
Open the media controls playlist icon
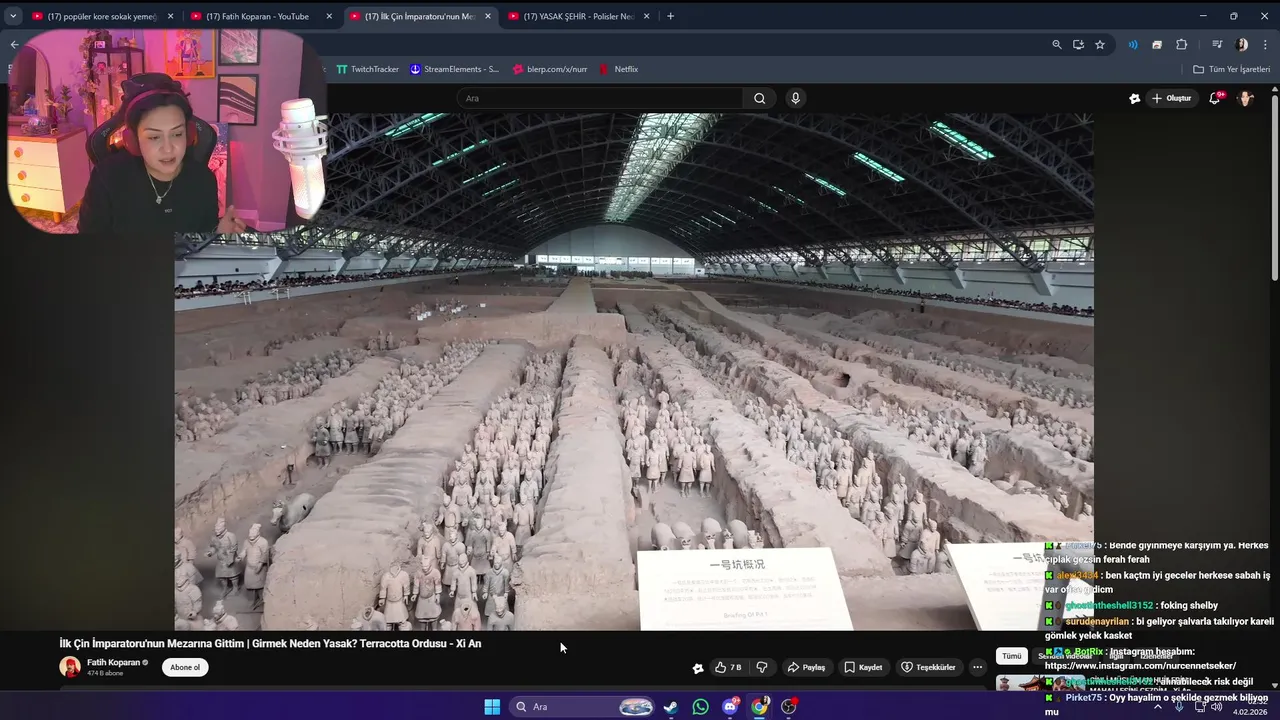(1217, 44)
